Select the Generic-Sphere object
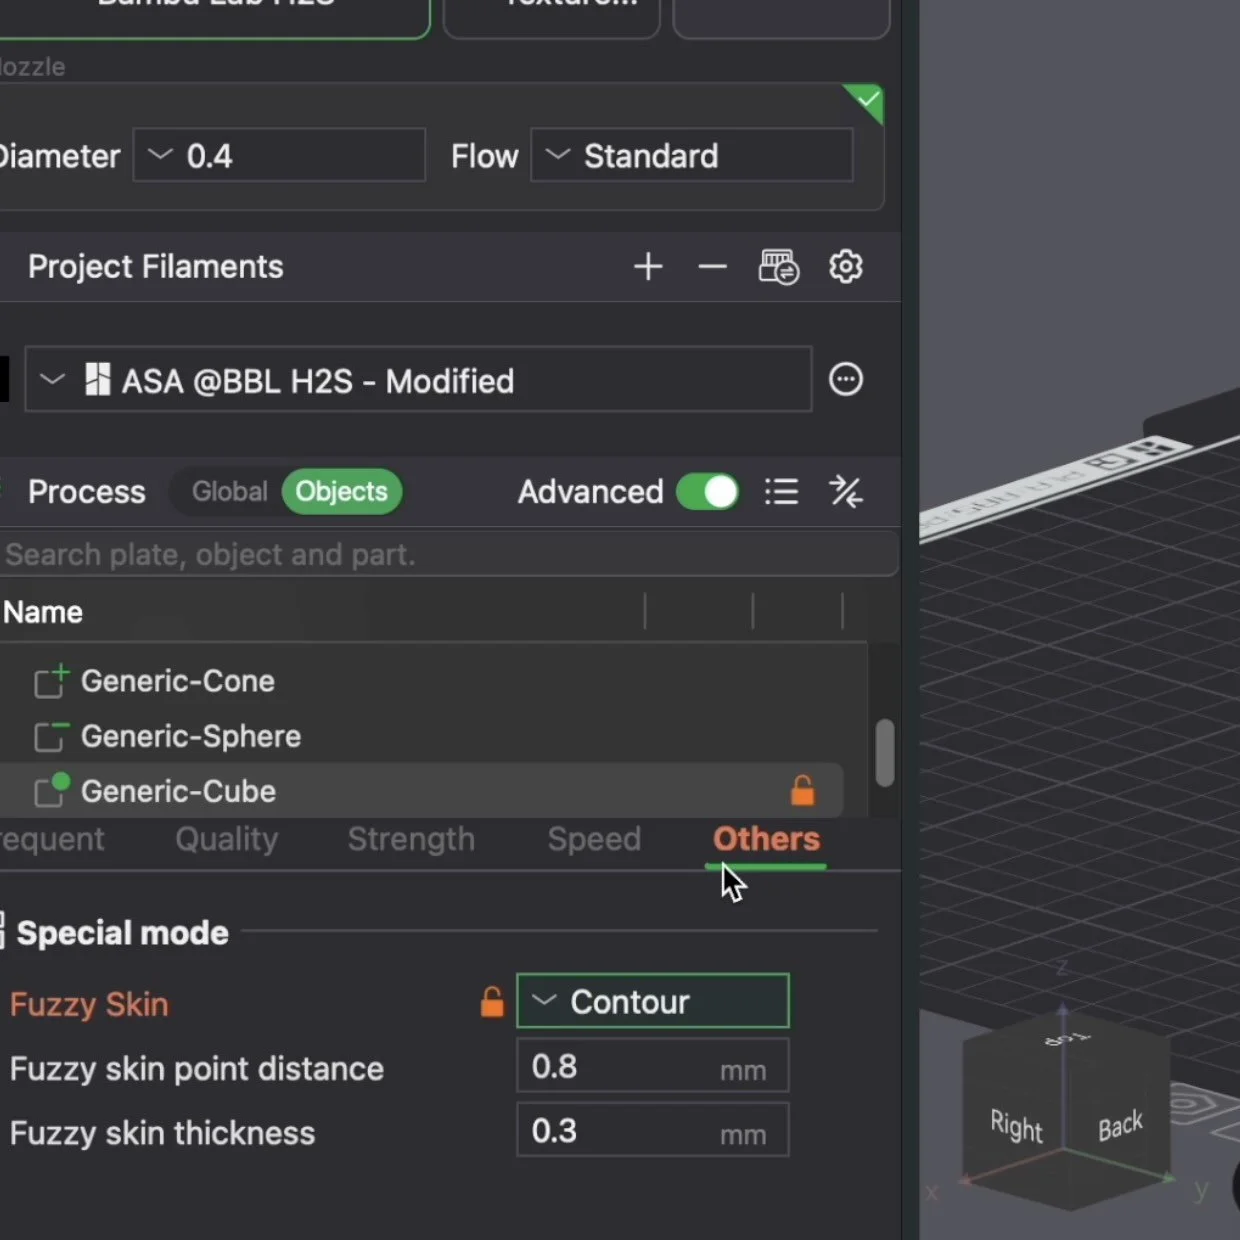 pos(190,736)
